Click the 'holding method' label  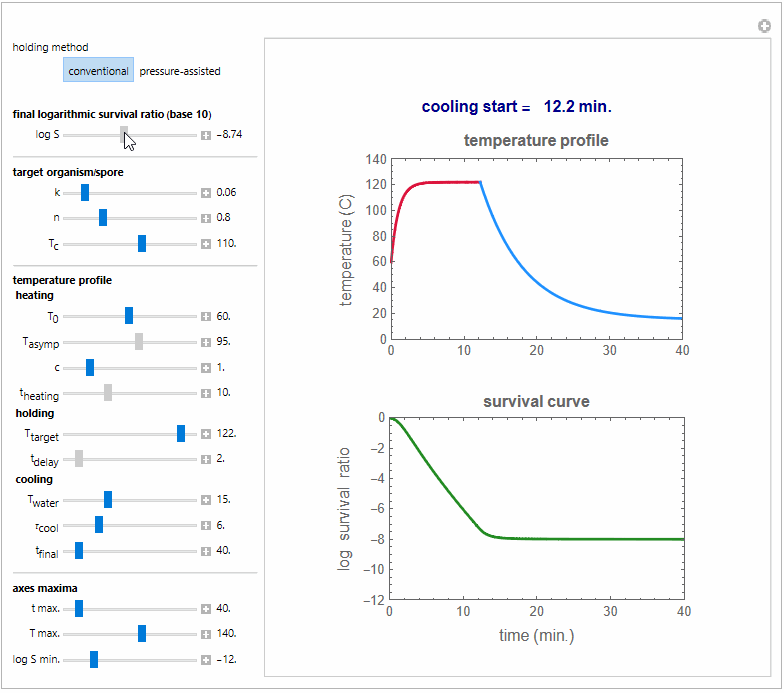[50, 48]
